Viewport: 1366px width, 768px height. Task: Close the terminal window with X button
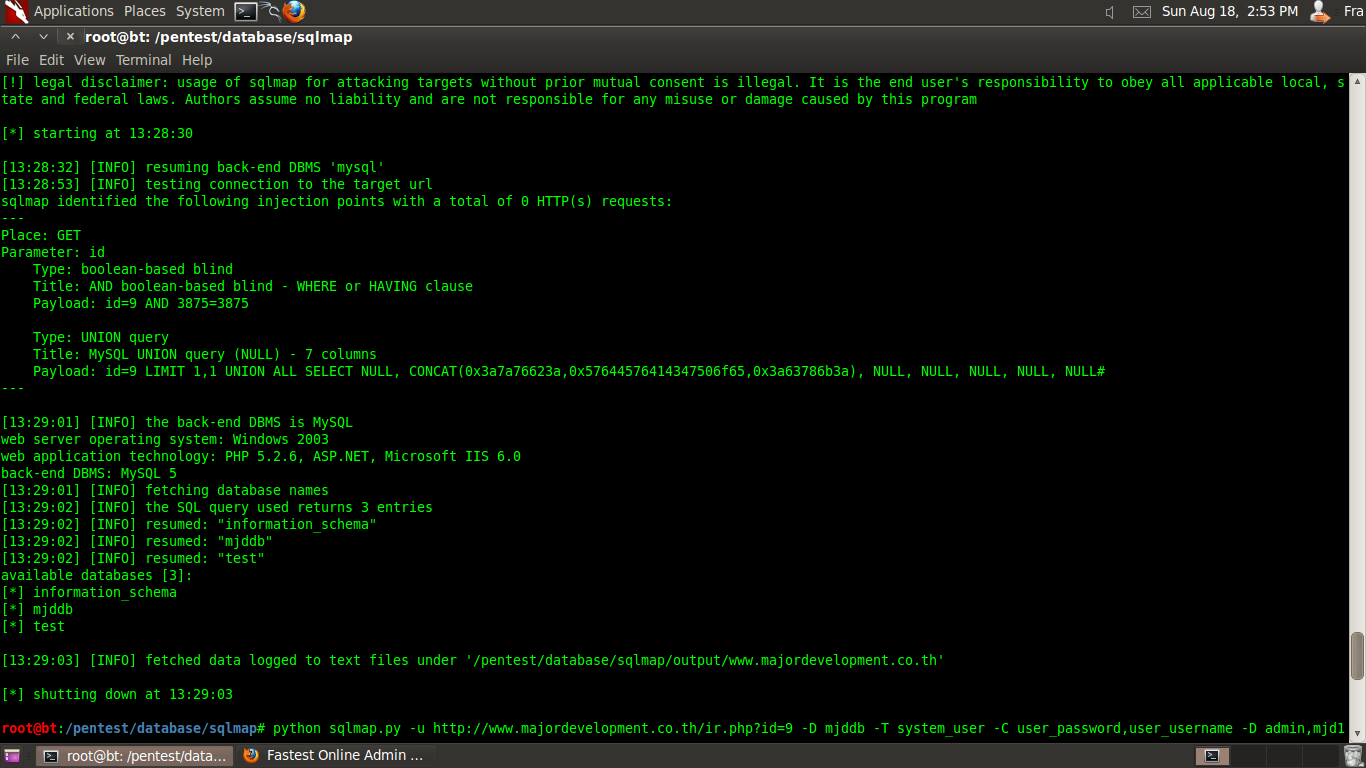[70, 37]
